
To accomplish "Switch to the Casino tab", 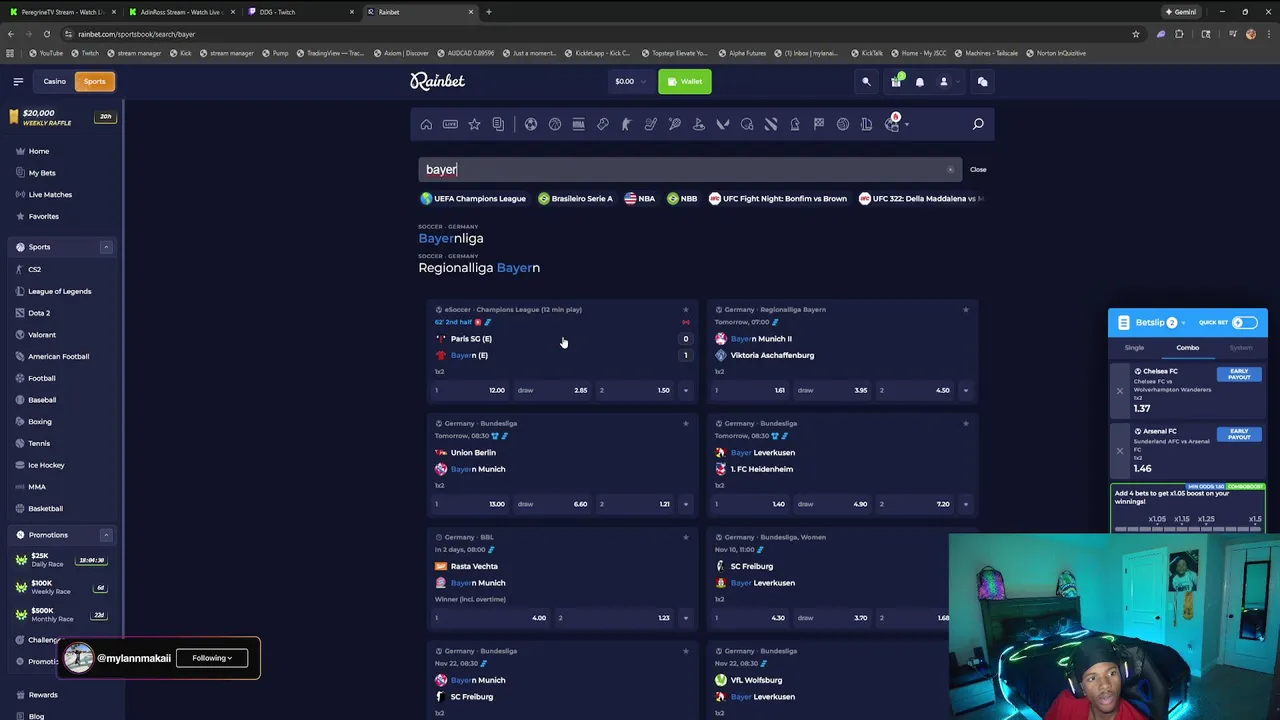I will [x=54, y=81].
